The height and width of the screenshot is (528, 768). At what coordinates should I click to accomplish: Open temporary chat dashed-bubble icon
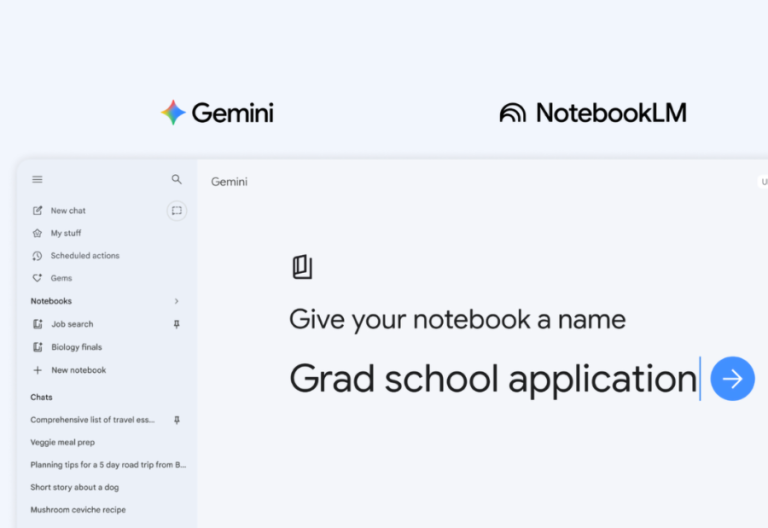pos(176,211)
